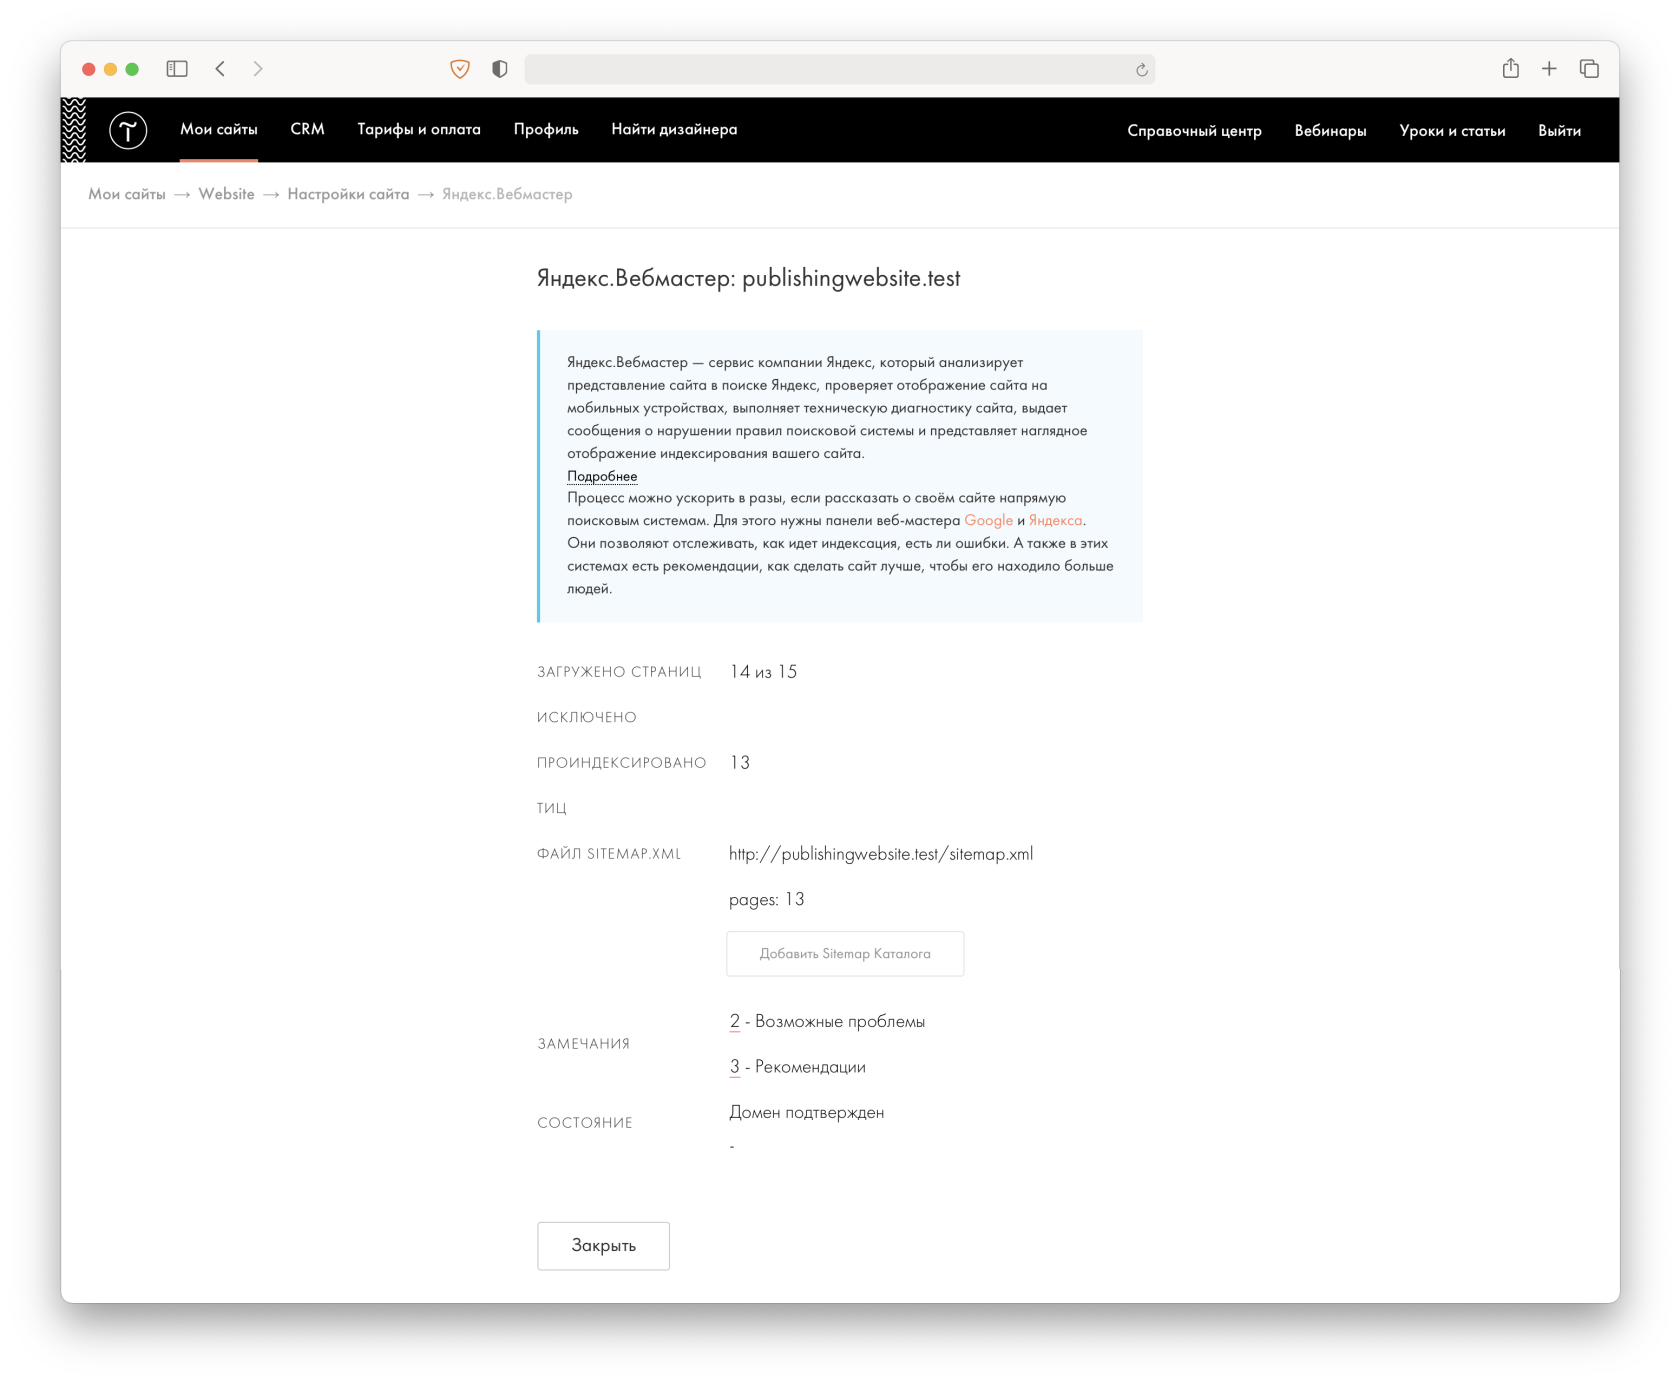Click the Яндекс.Вебмастер current breadcrumb
The image size is (1680, 1388).
[x=507, y=194]
